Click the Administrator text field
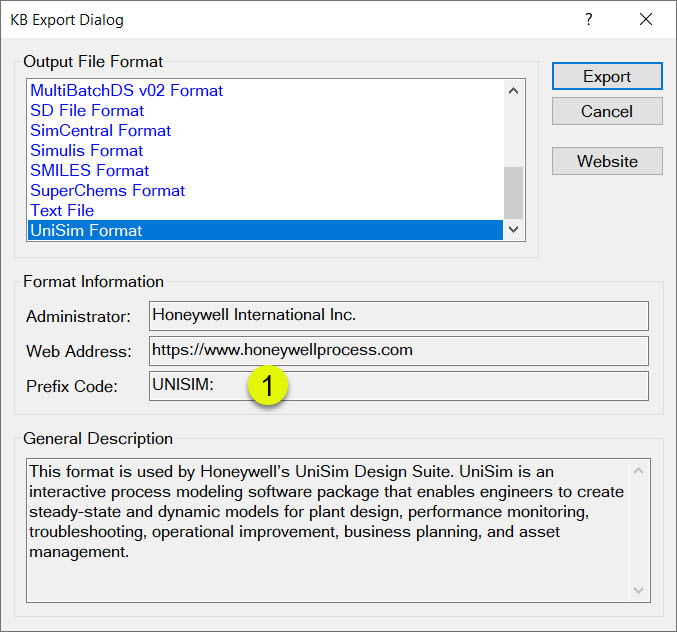This screenshot has height=632, width=677. pos(398,316)
